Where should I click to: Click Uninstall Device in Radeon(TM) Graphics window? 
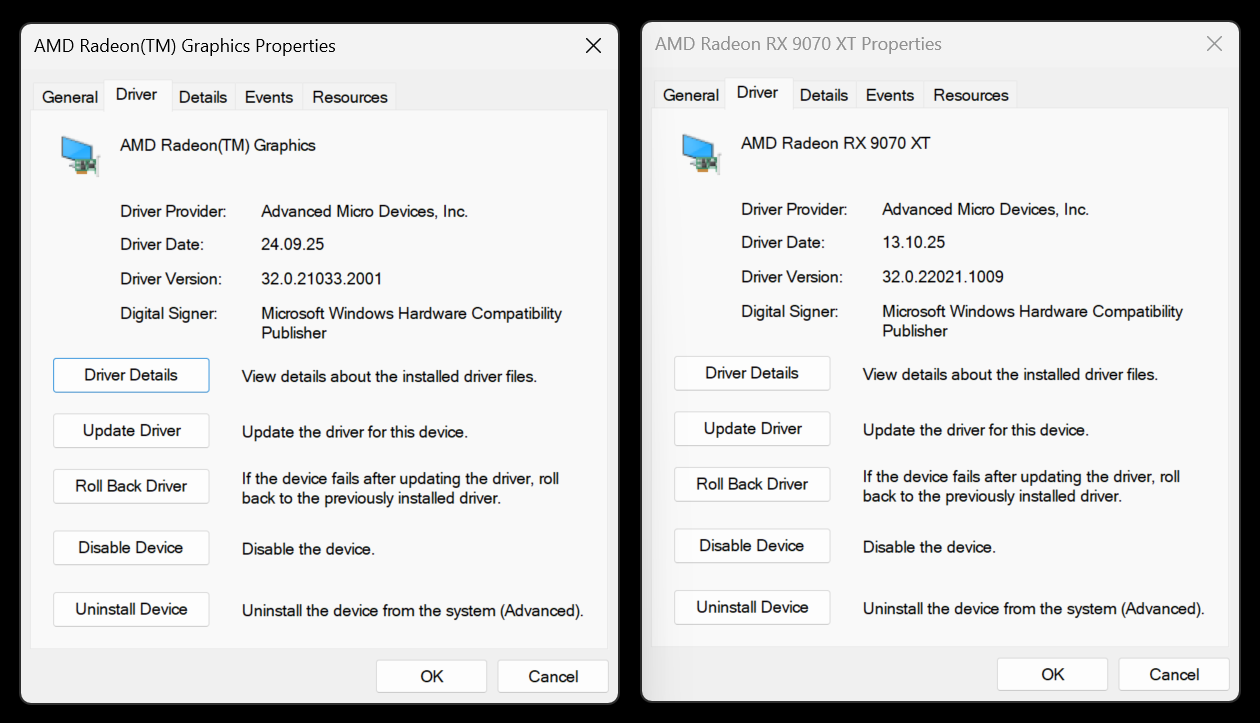[131, 609]
